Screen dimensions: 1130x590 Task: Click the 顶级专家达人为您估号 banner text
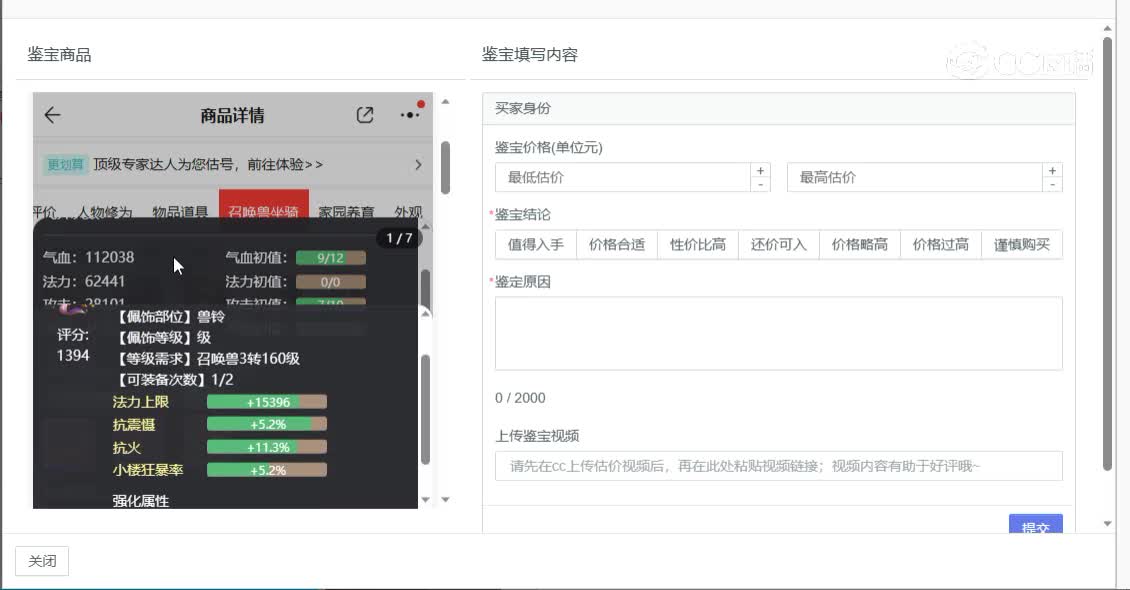(x=208, y=165)
